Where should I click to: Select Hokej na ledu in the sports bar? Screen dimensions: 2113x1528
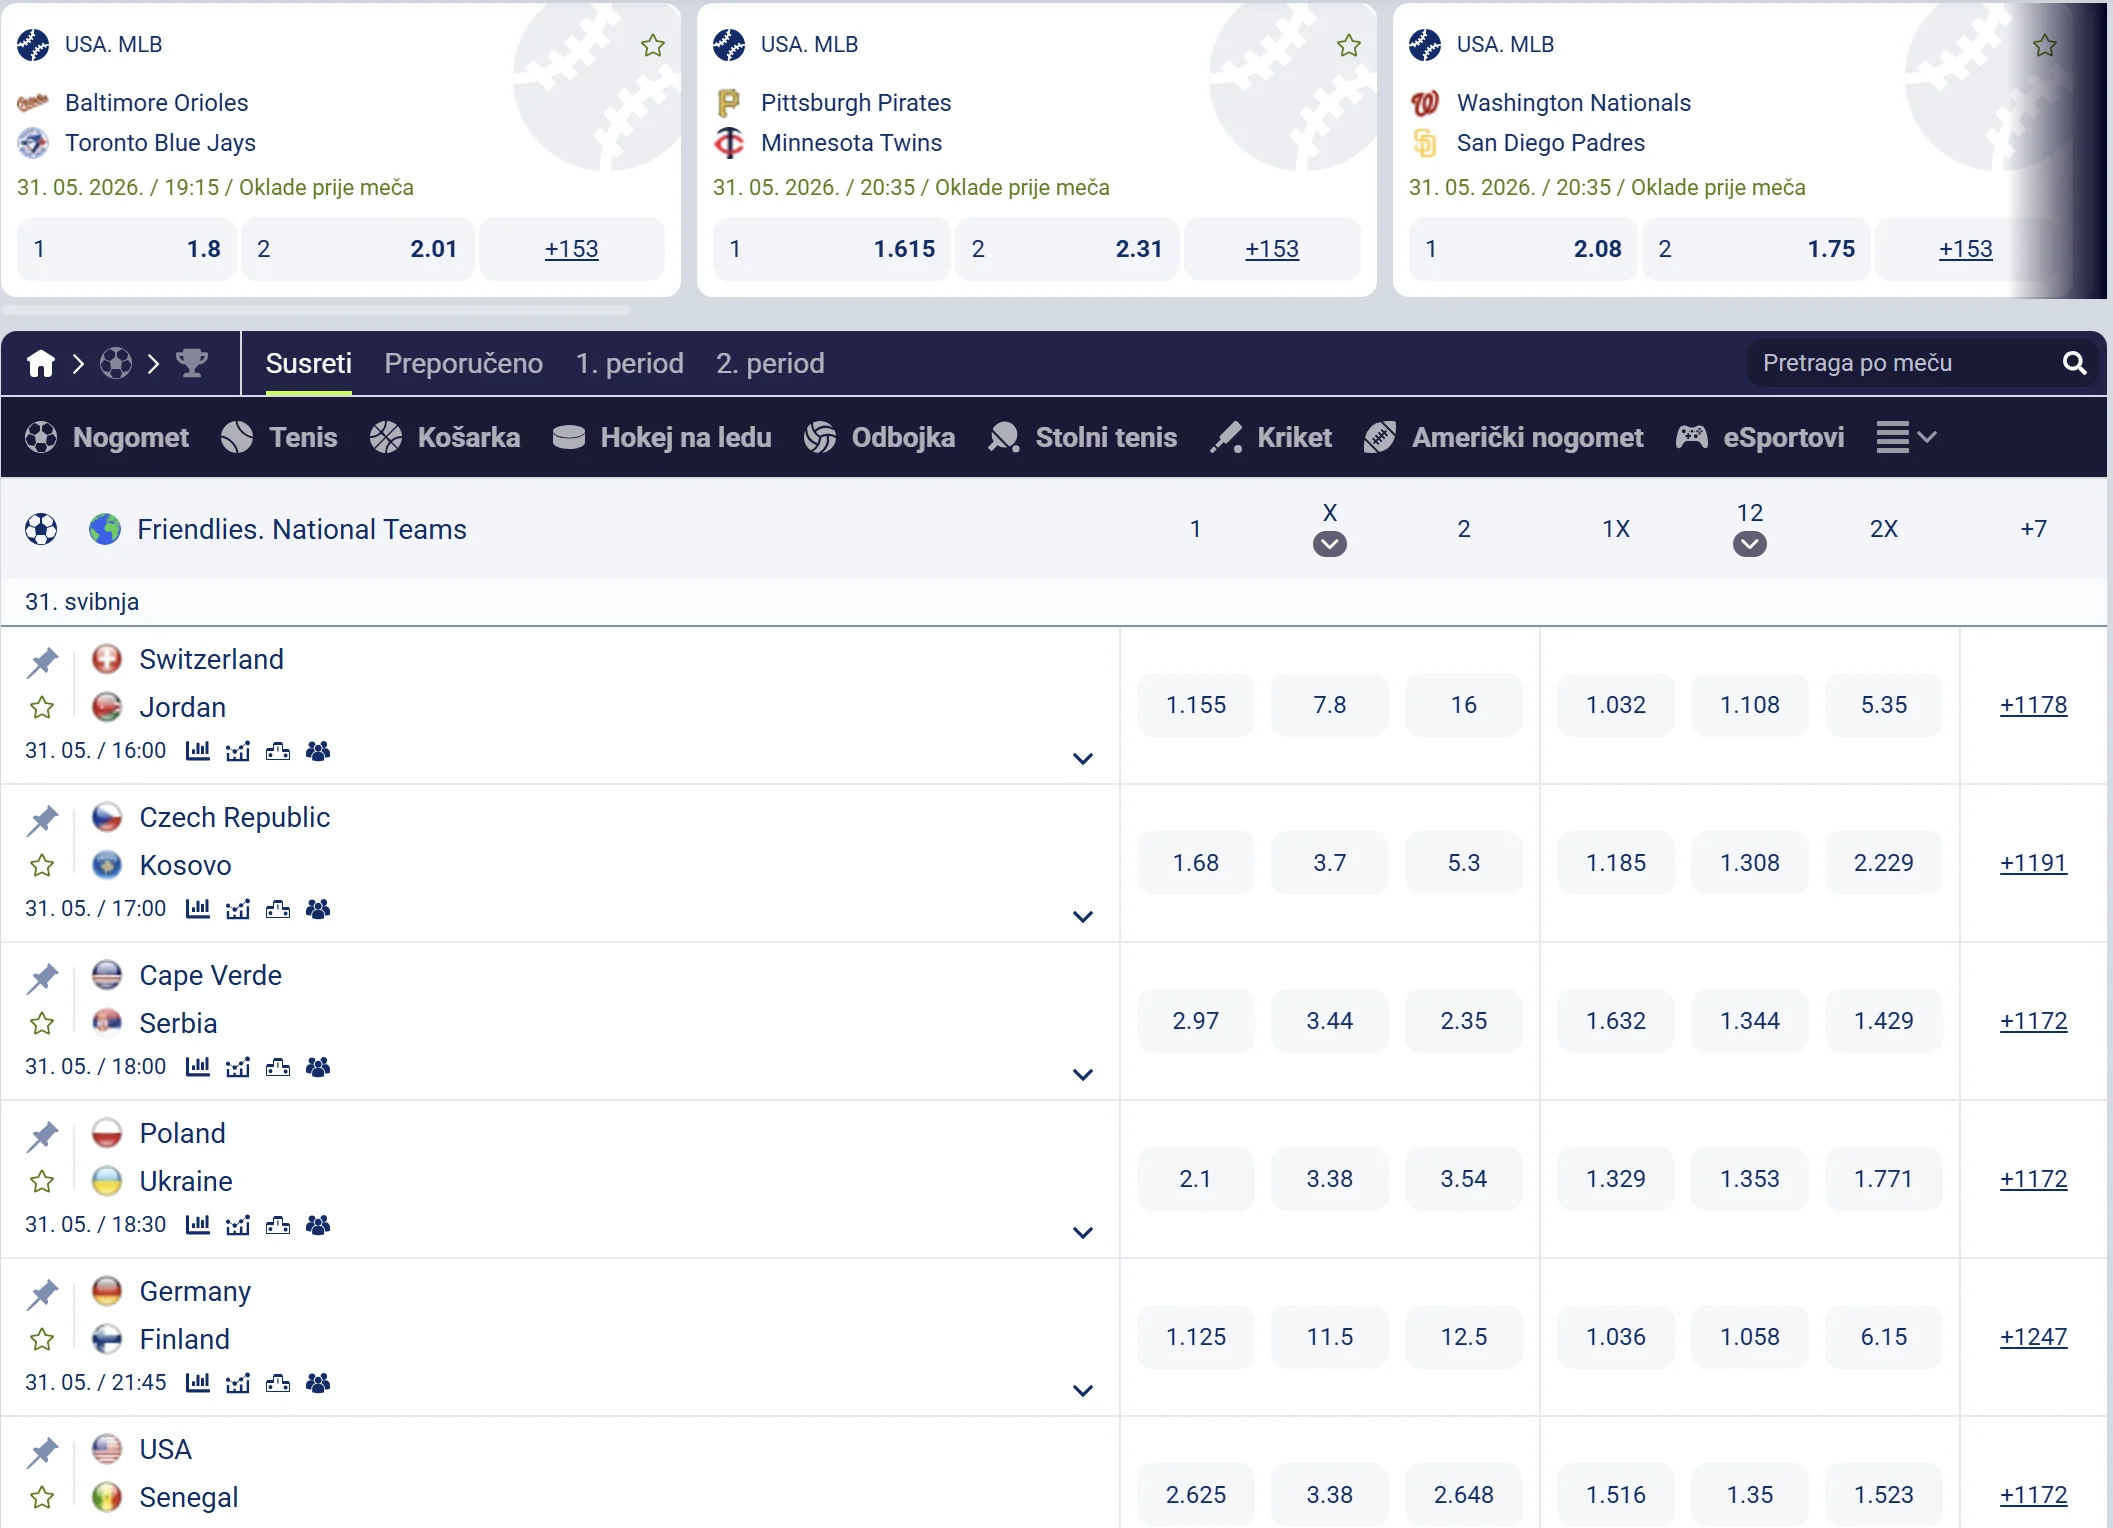[662, 437]
